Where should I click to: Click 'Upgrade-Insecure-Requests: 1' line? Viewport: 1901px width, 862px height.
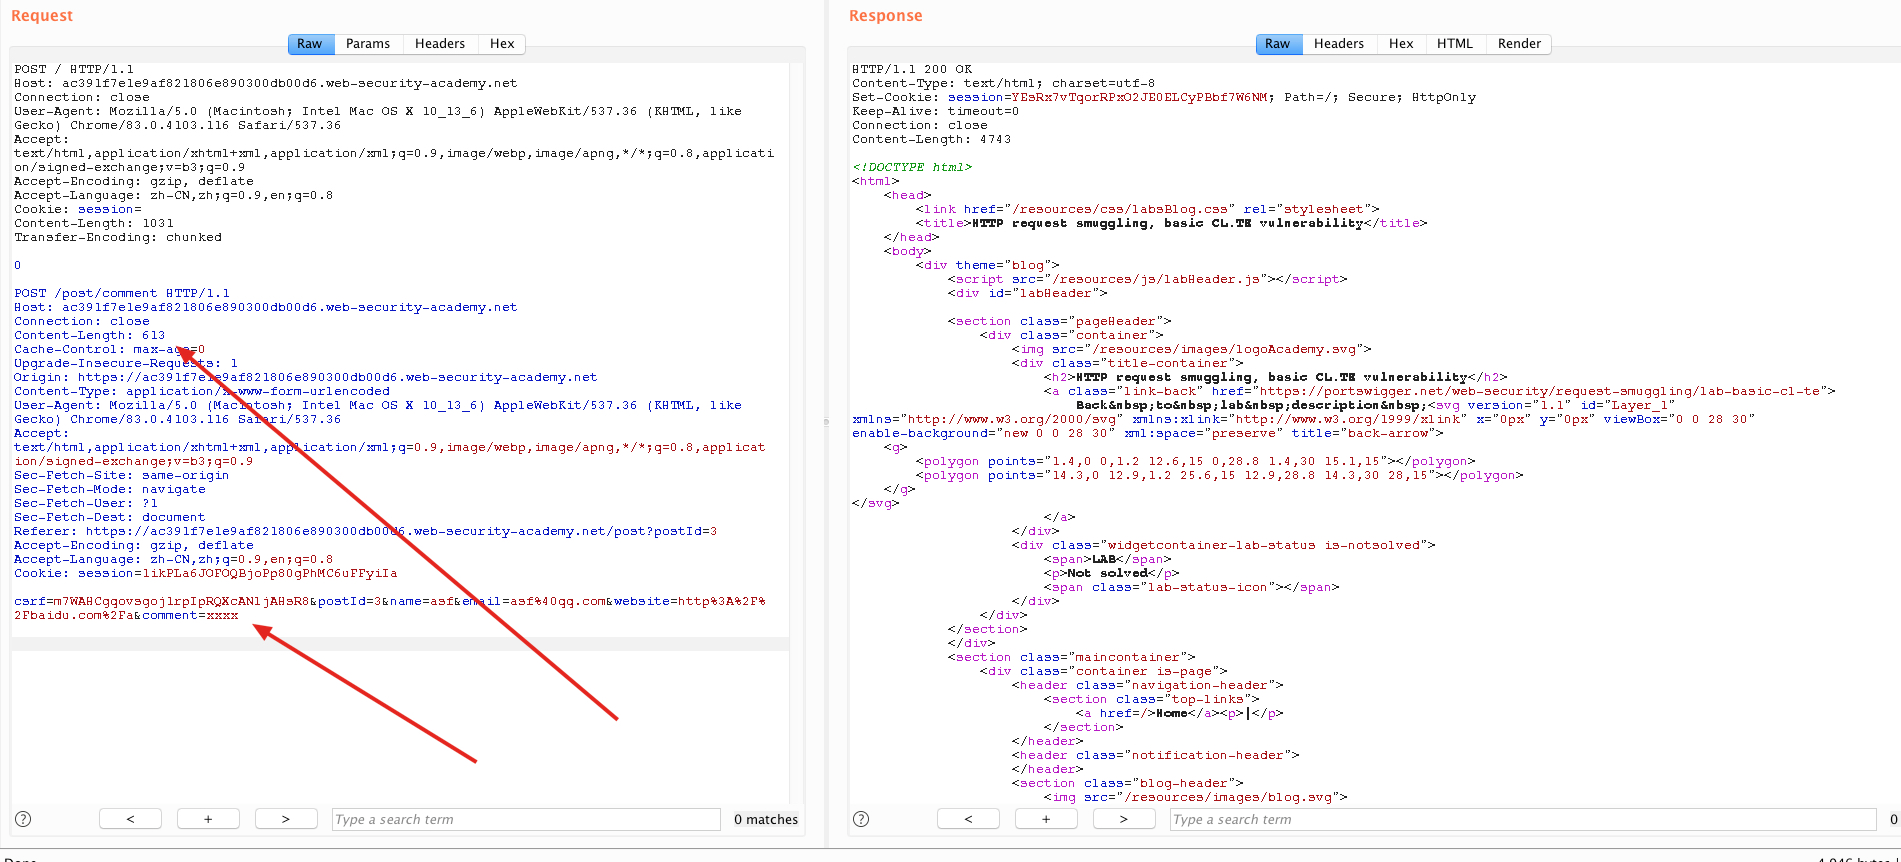point(126,364)
